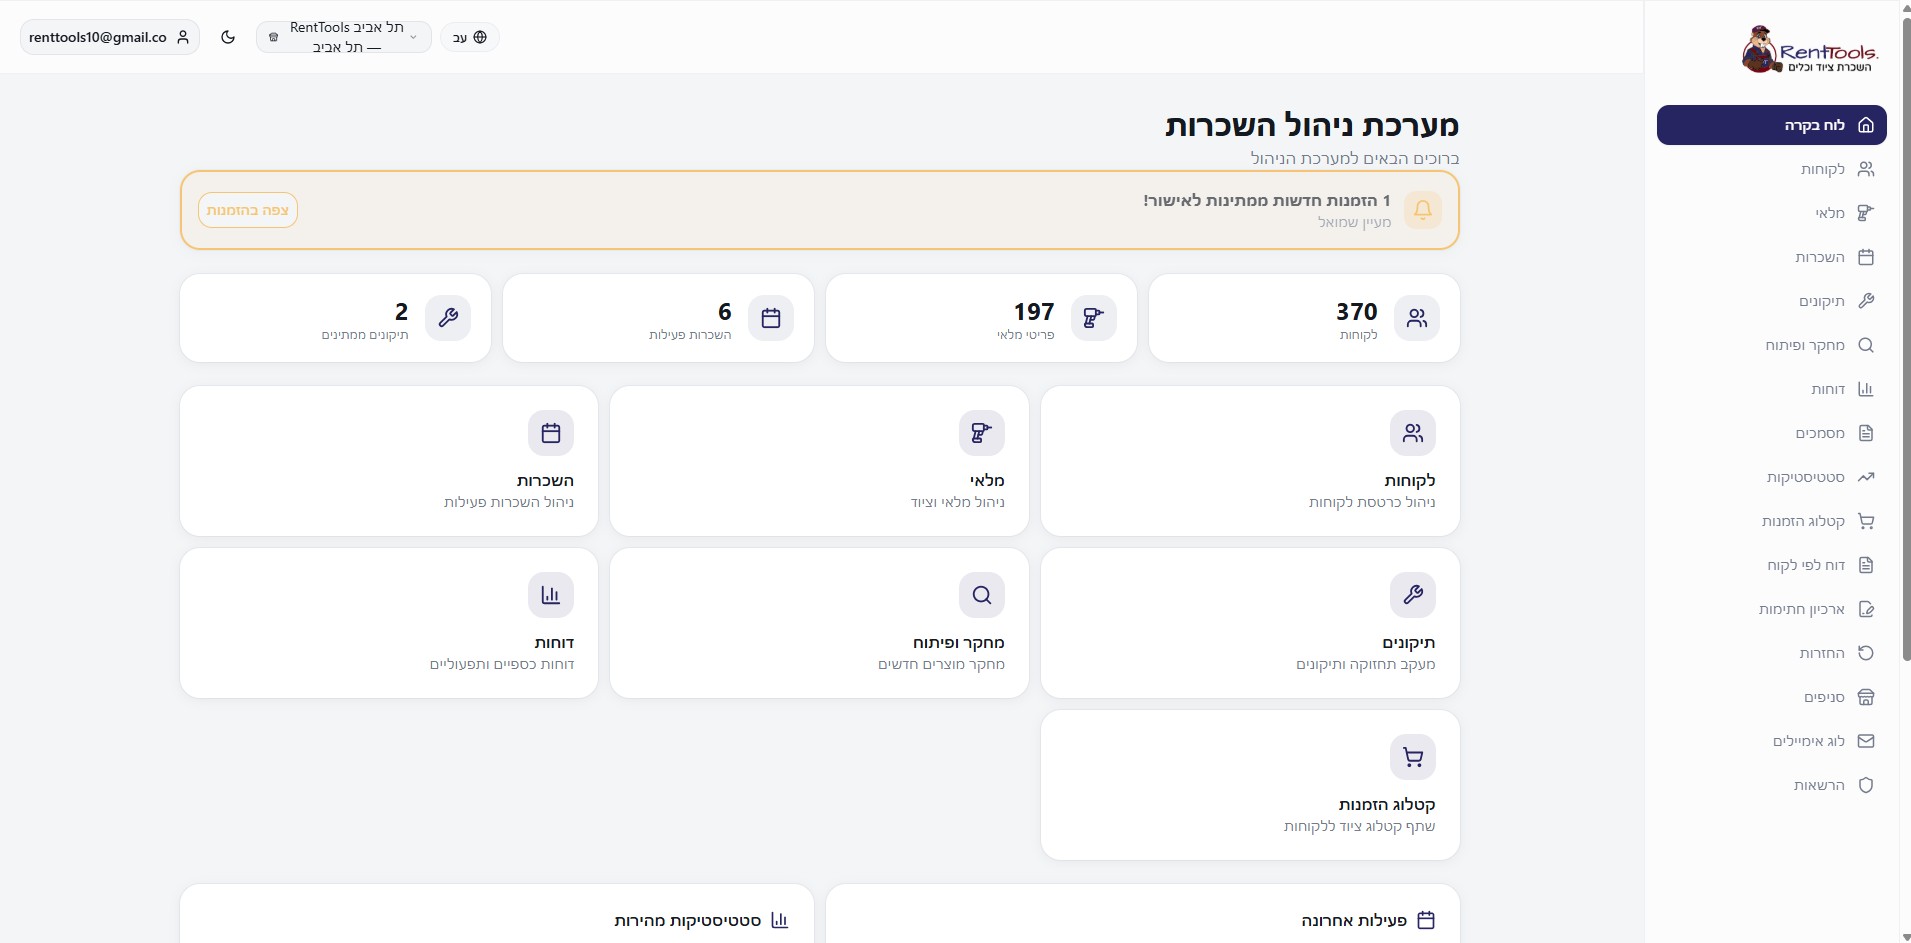This screenshot has width=1911, height=943.
Task: Click the צפה בהזמנות button
Action: 247,210
